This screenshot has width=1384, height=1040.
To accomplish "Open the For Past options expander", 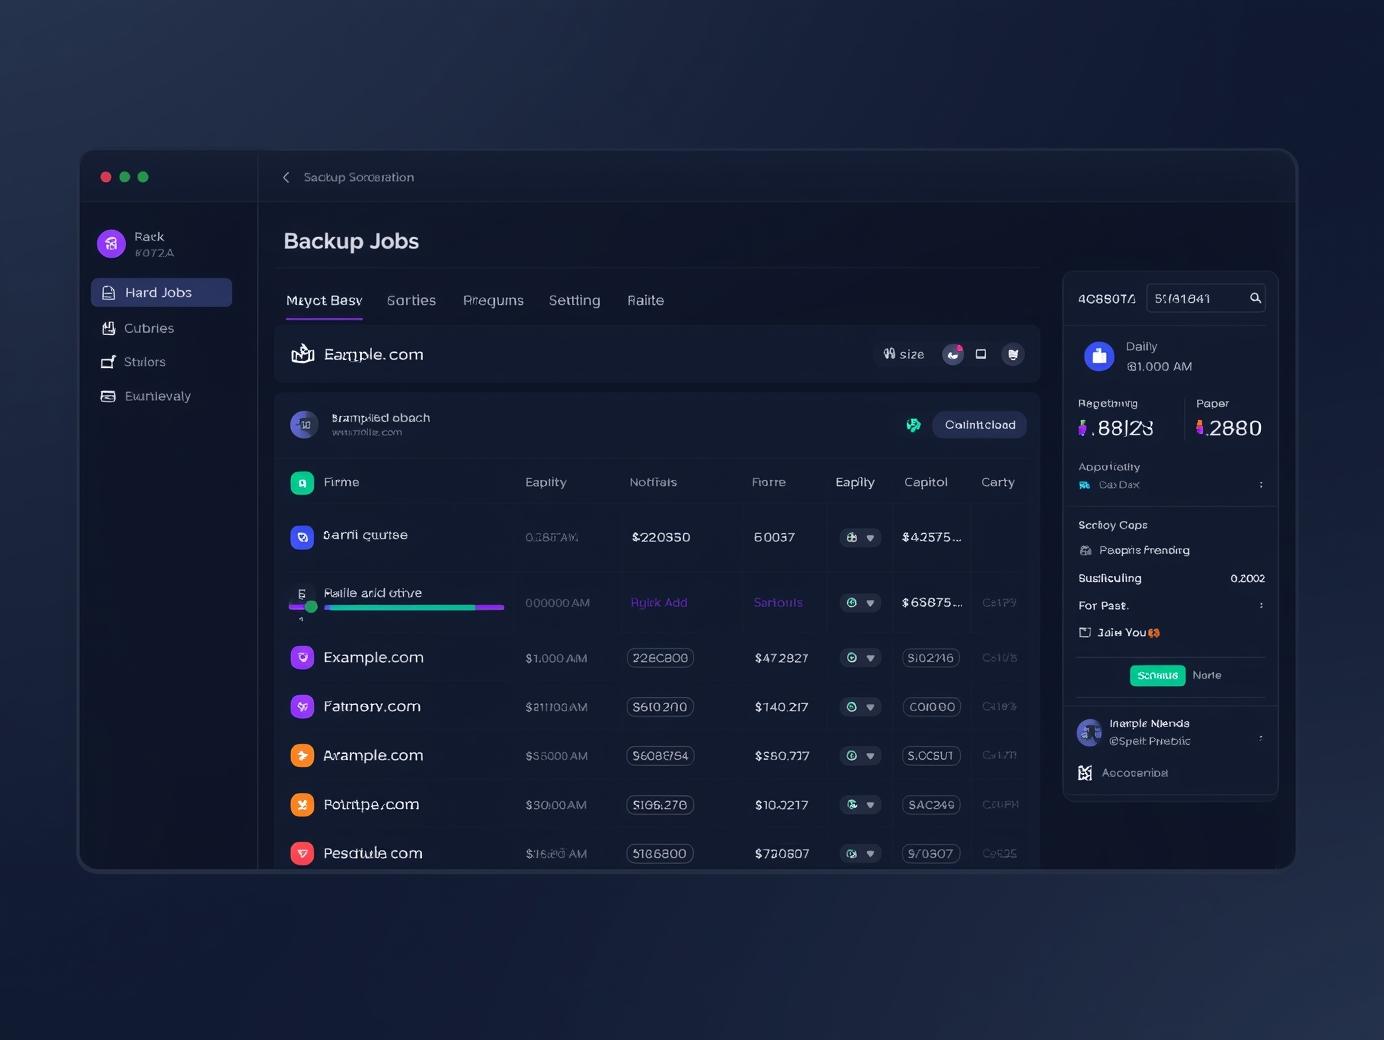I will (1261, 606).
